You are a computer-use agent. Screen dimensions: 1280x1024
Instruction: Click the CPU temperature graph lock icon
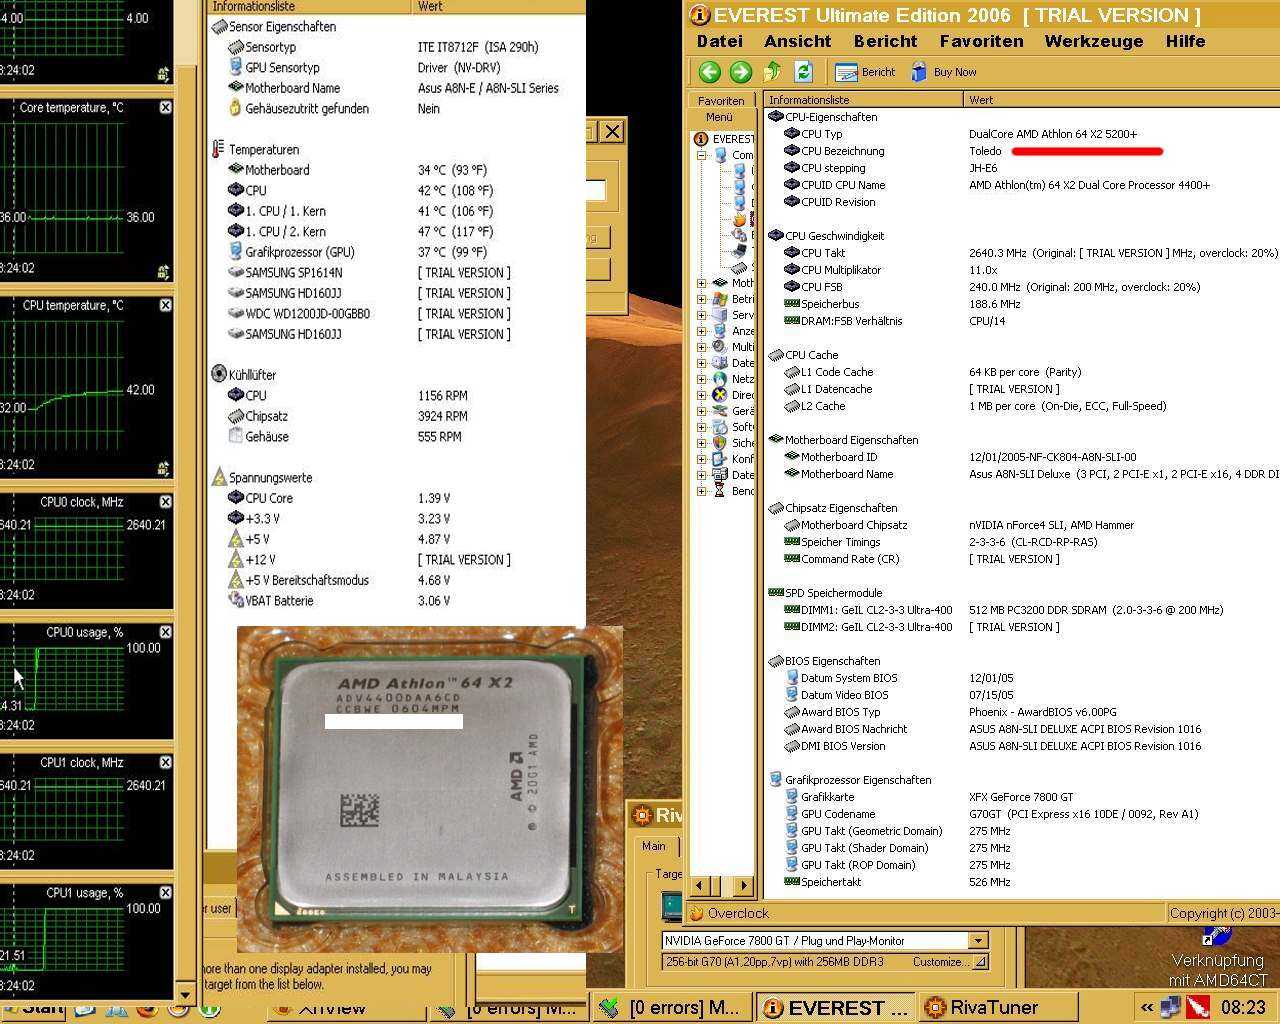pyautogui.click(x=163, y=468)
